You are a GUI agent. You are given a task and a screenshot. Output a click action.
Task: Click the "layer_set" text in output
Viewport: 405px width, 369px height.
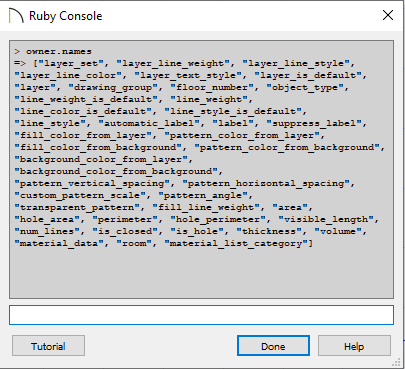70,64
